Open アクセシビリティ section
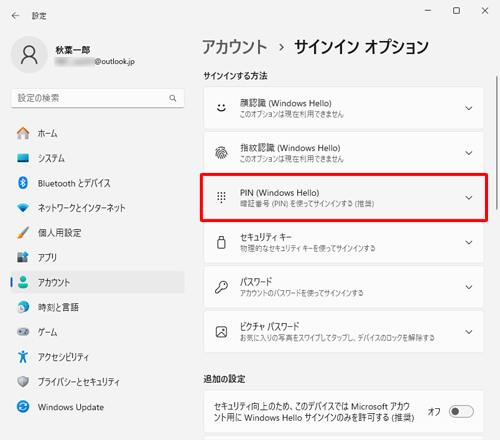 (97, 357)
